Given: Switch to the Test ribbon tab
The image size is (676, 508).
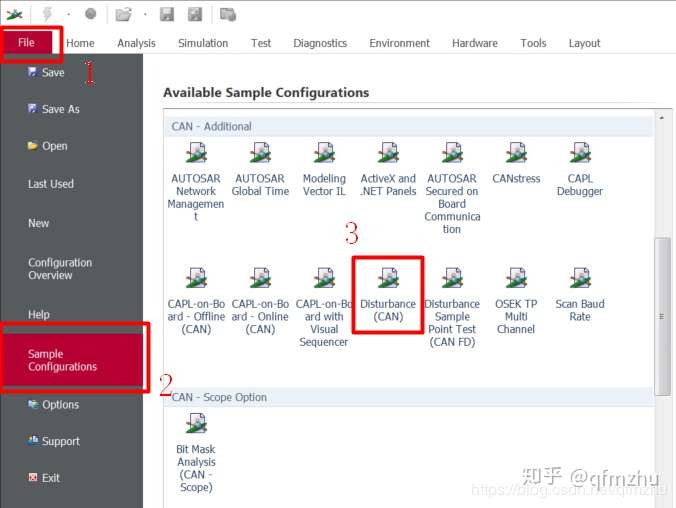Looking at the screenshot, I should pyautogui.click(x=261, y=43).
